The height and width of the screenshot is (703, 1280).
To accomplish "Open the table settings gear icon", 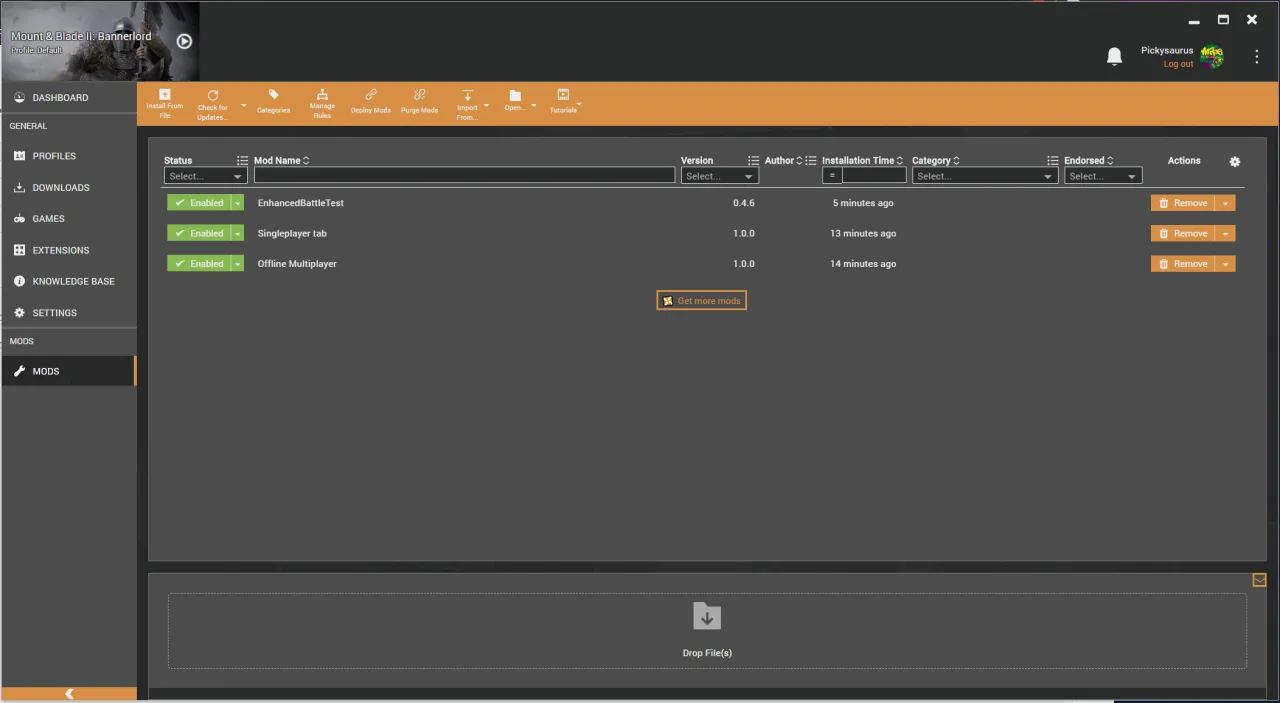I will point(1234,161).
